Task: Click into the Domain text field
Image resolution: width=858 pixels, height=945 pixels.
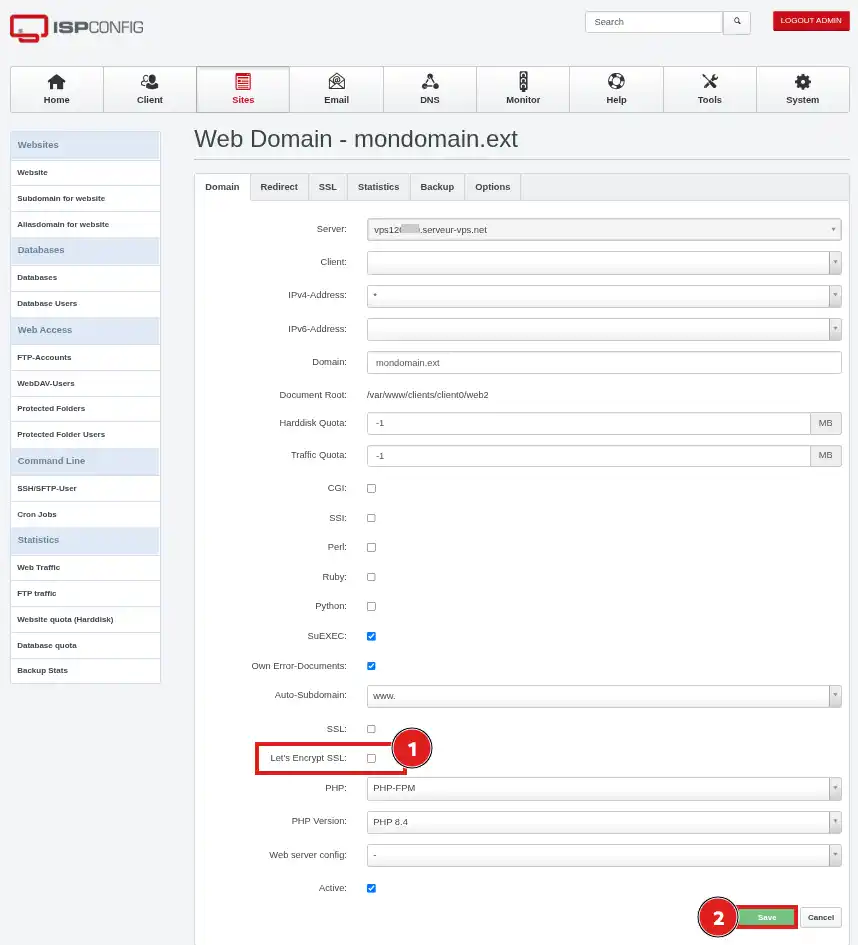Action: [604, 363]
